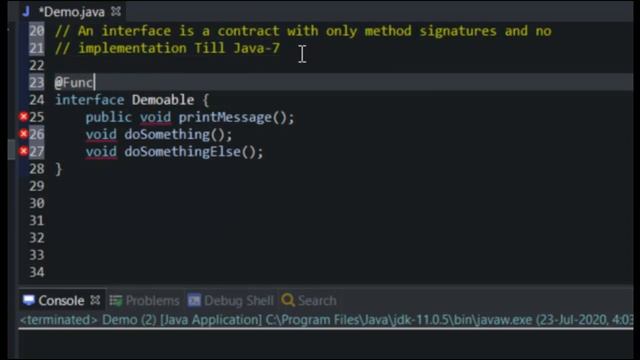
Task: Click the Search magnifier icon
Action: click(288, 300)
